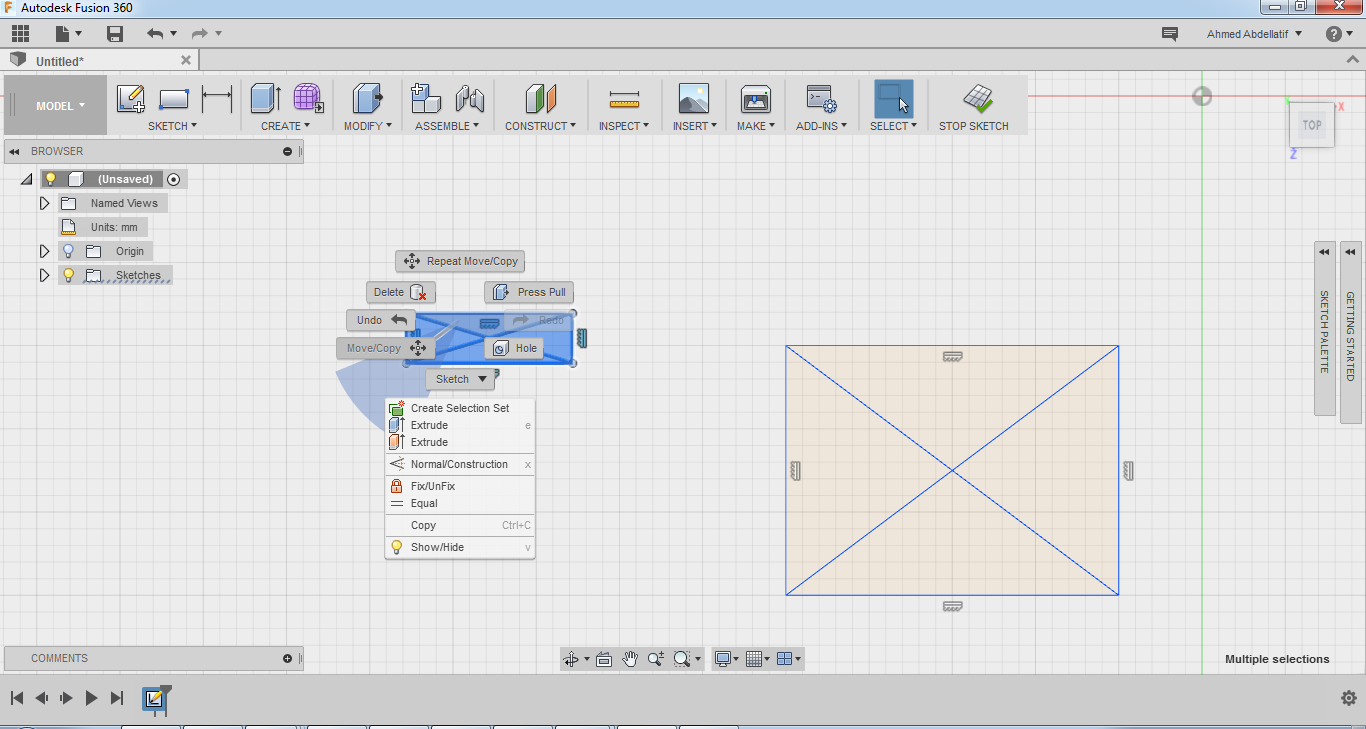
Task: Expand the Named Views tree node
Action: click(x=44, y=203)
